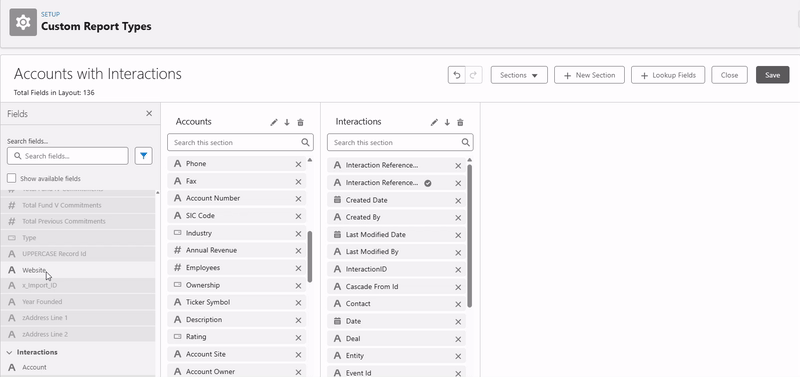Delete the Interactions section using trash icon
Viewport: 800px width, 377px height.
click(x=460, y=122)
